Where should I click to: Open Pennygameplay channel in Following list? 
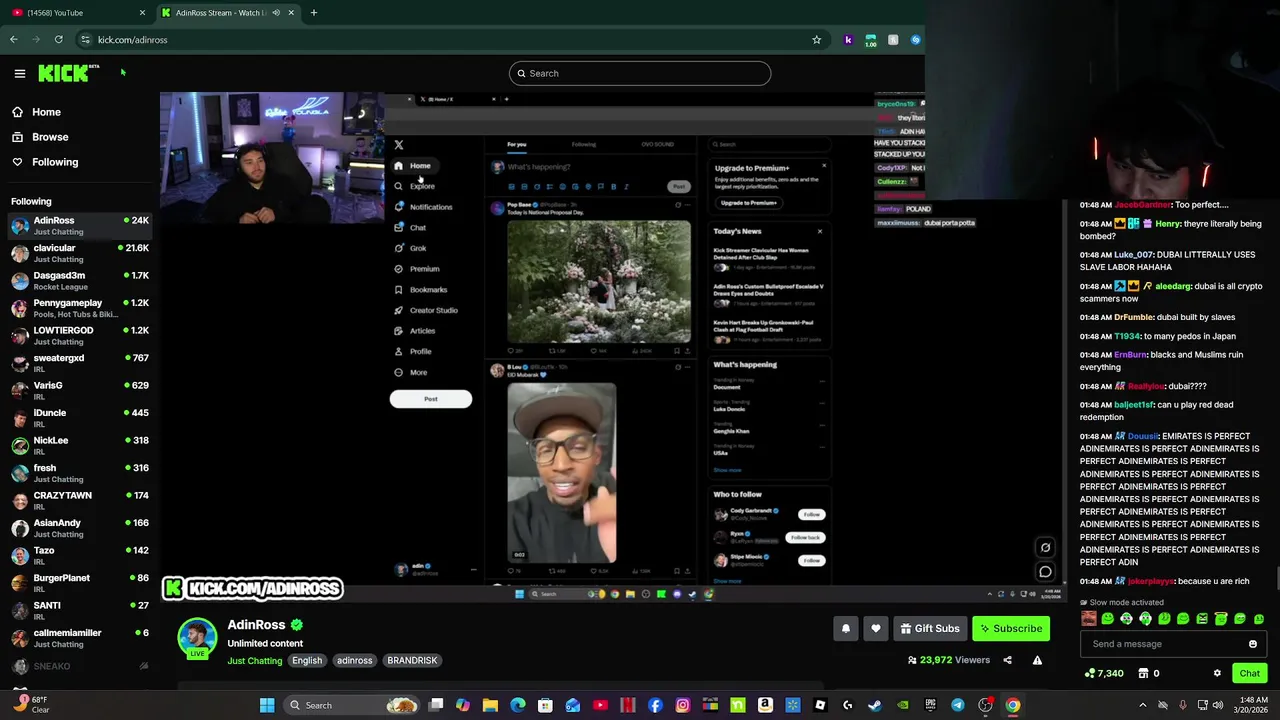(80, 308)
